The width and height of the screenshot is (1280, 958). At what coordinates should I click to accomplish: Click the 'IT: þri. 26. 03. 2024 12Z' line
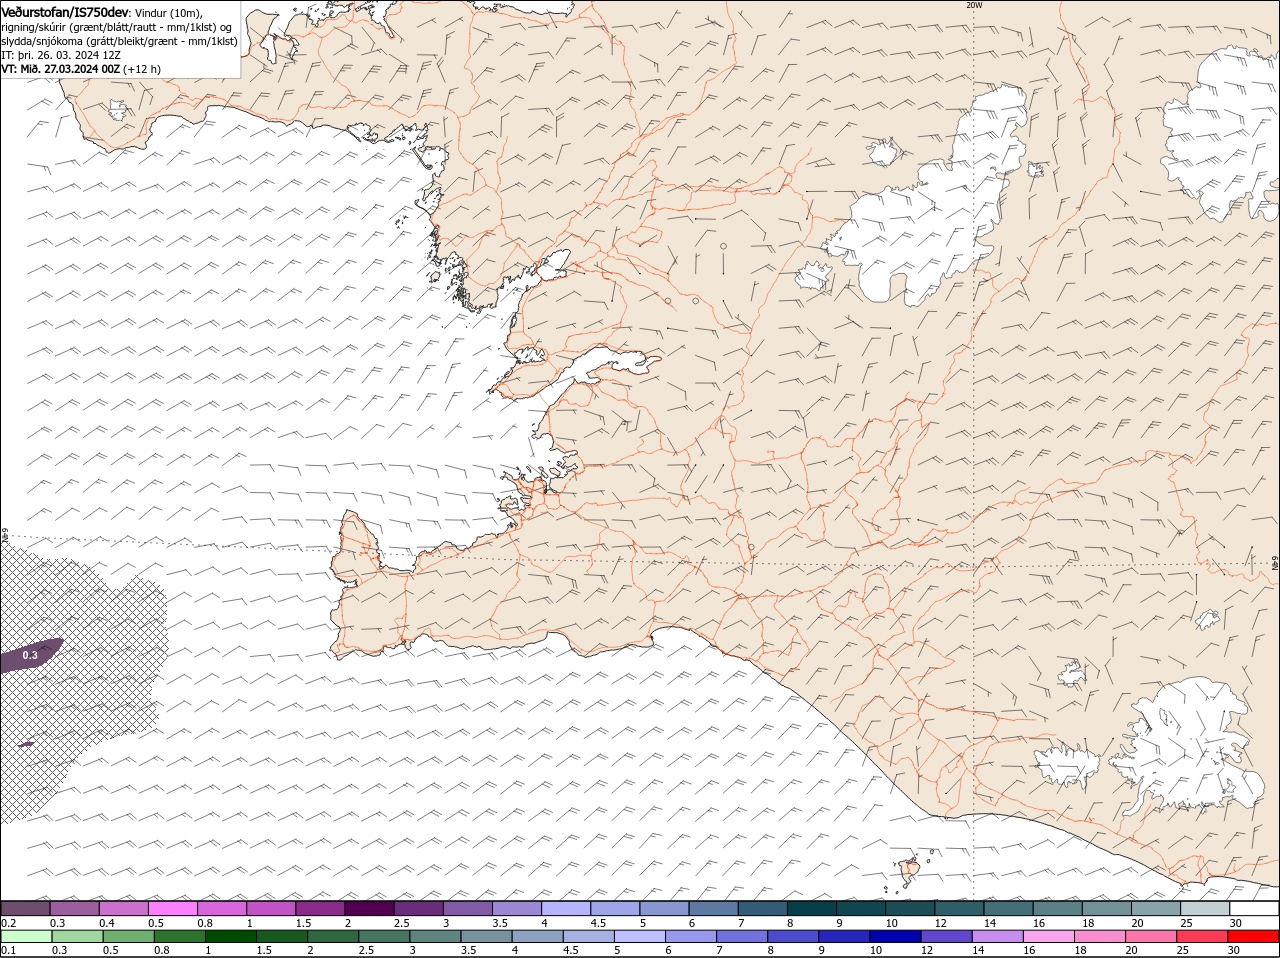[62, 55]
